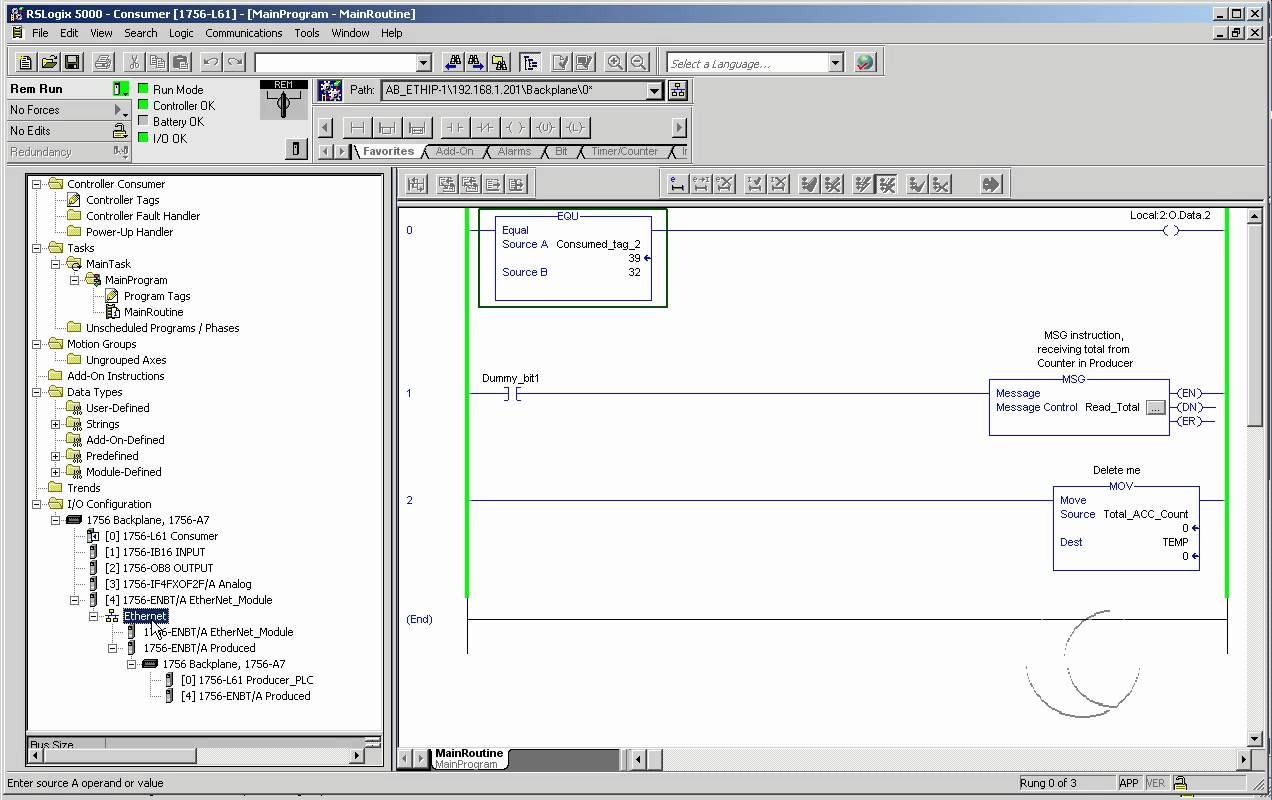Cut selection with the scissors icon
Image resolution: width=1272 pixels, height=800 pixels.
point(135,62)
